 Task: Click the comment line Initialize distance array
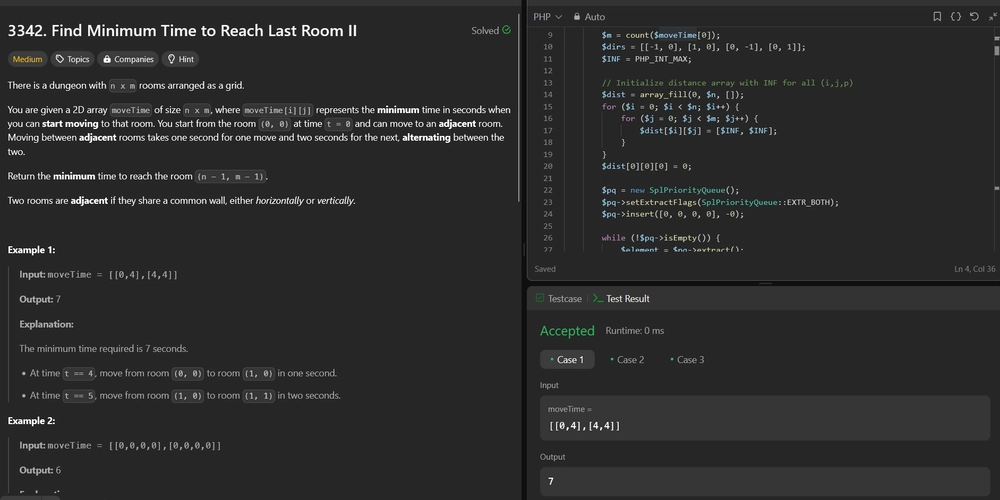coord(727,83)
